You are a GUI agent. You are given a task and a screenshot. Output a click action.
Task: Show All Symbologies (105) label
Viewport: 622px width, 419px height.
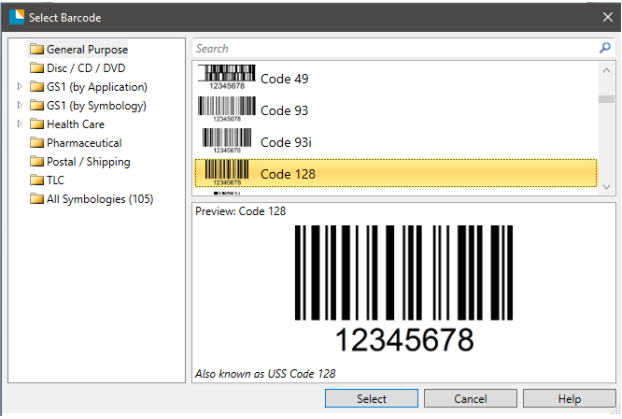tap(100, 199)
